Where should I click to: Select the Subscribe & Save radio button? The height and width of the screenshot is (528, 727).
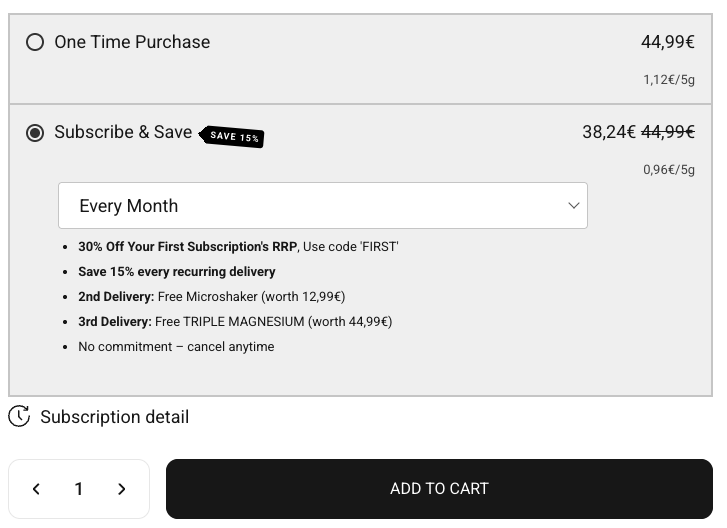[35, 133]
